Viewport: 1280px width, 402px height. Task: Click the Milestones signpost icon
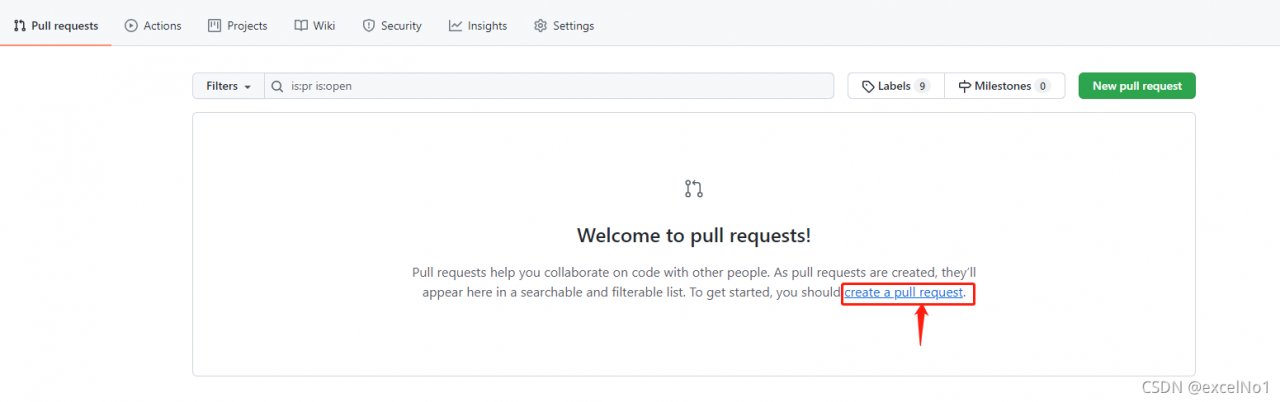(x=965, y=86)
